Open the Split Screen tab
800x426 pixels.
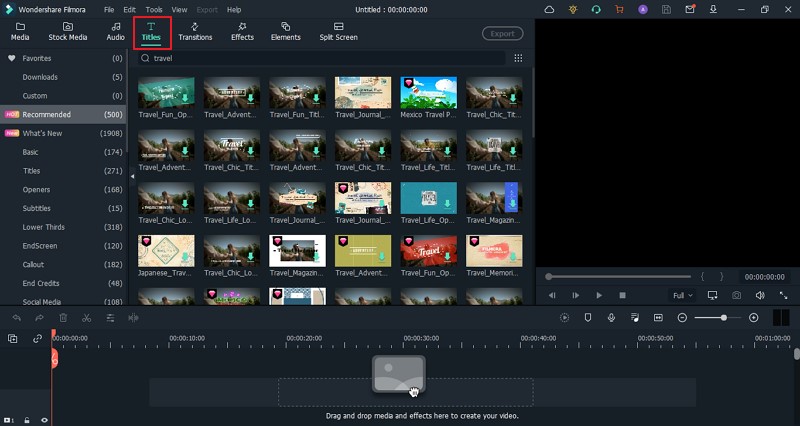338,32
